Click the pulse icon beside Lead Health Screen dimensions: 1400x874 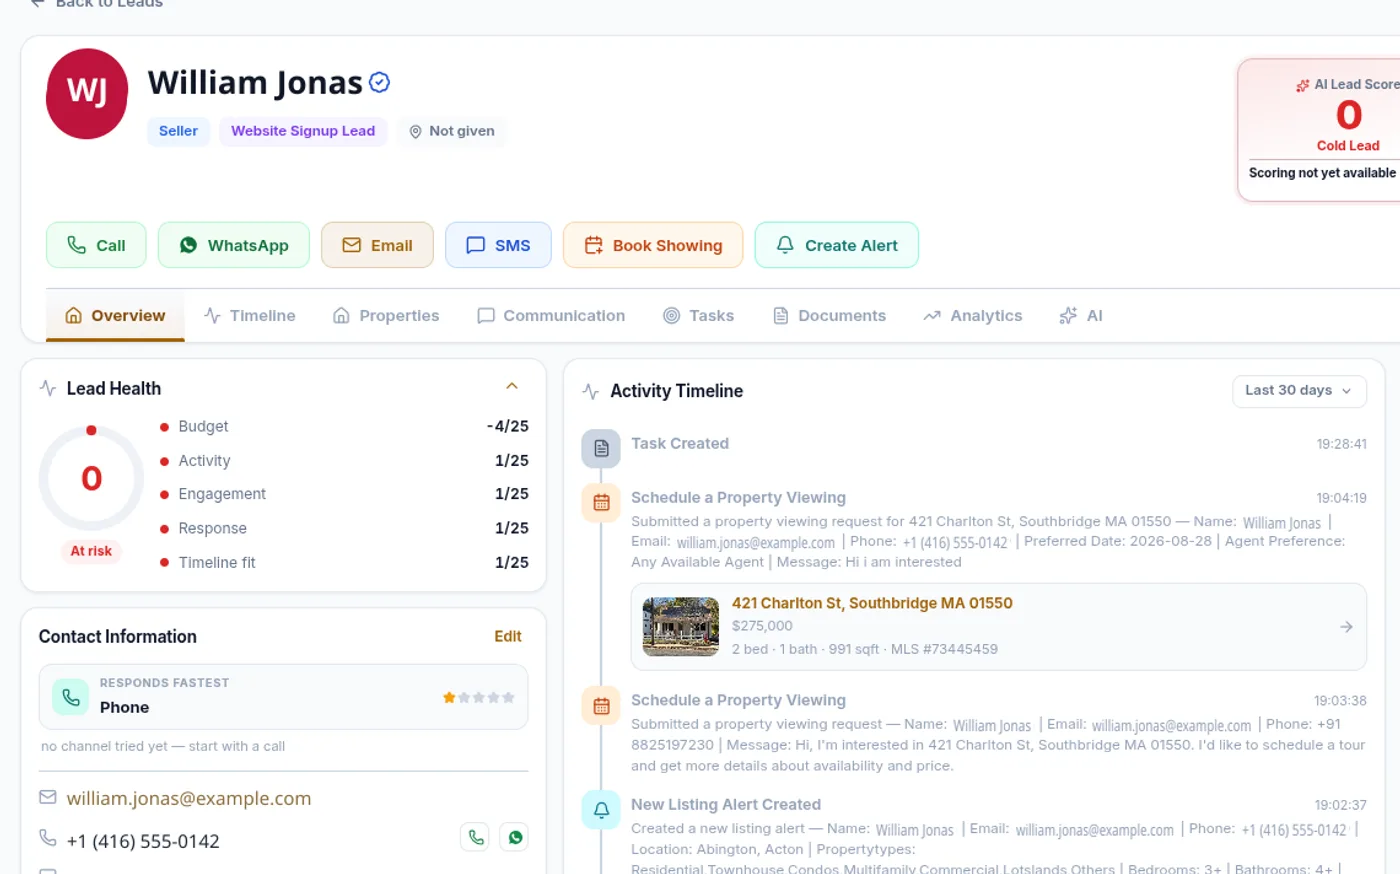pyautogui.click(x=48, y=388)
